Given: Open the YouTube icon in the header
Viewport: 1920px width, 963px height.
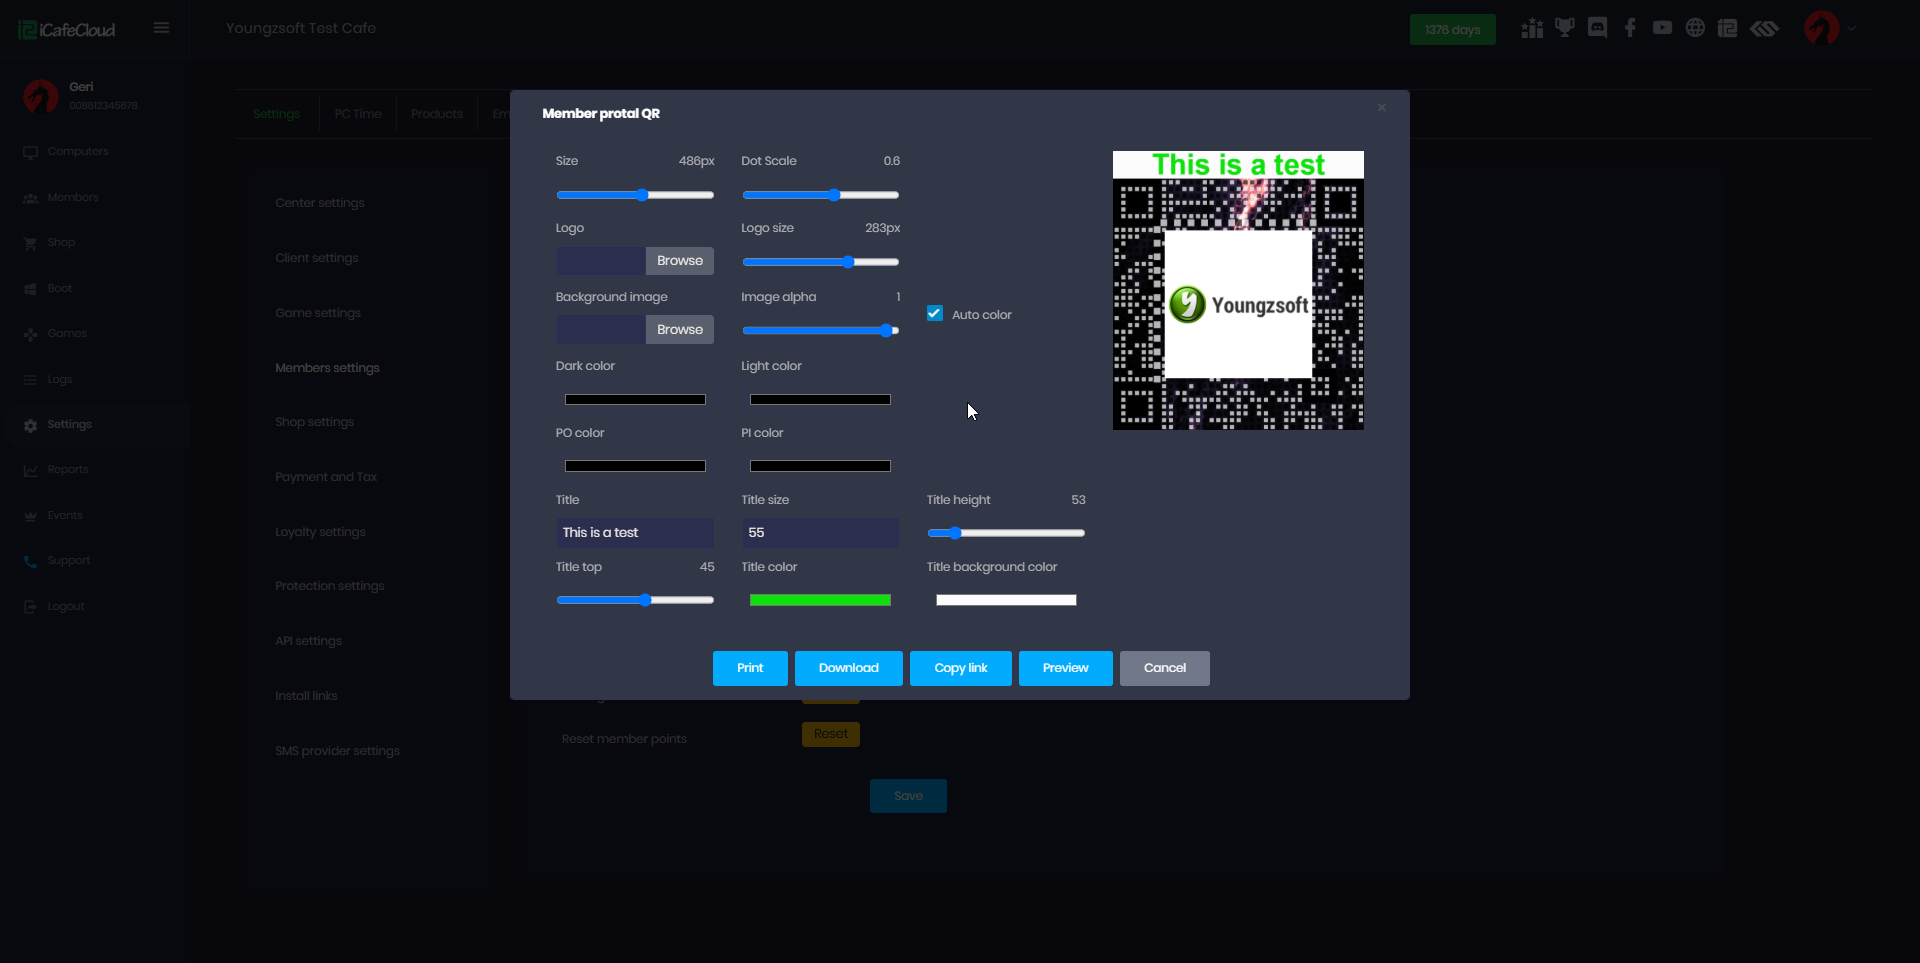Looking at the screenshot, I should coord(1662,28).
